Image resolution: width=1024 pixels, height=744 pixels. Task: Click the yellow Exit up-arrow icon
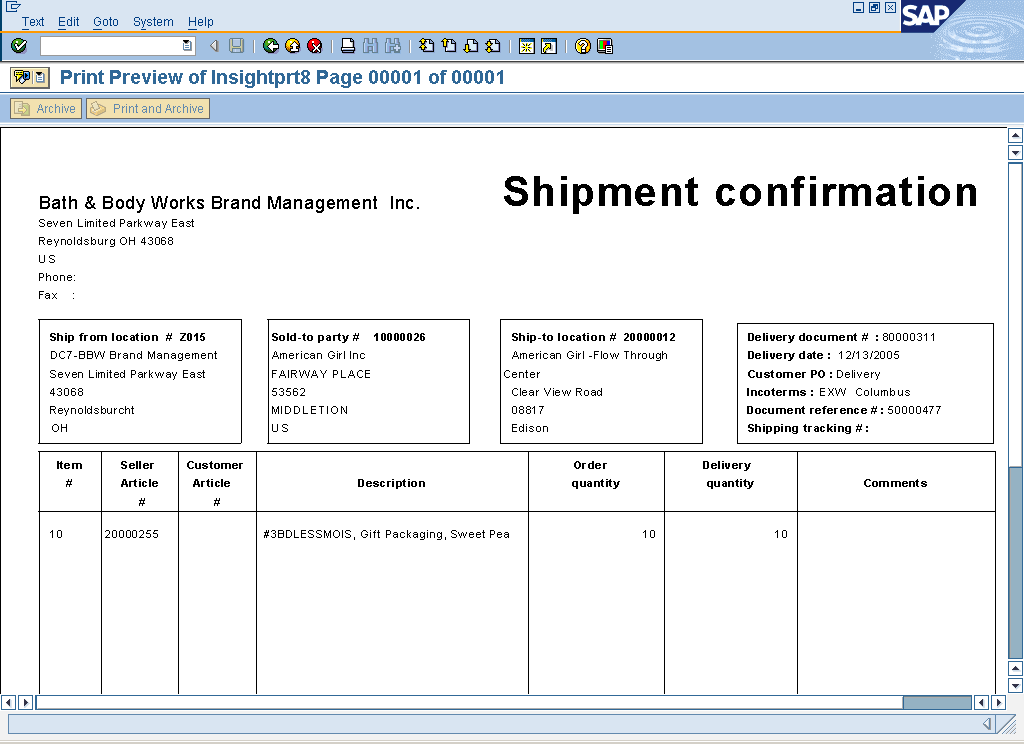tap(293, 46)
